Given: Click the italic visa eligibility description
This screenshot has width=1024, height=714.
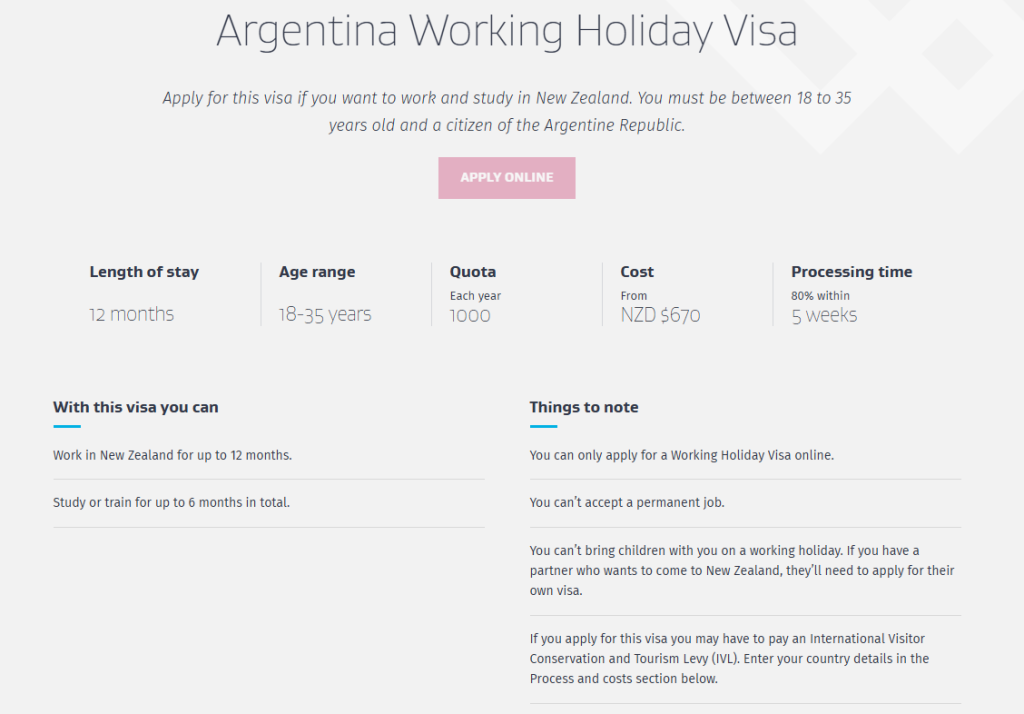Looking at the screenshot, I should [506, 112].
